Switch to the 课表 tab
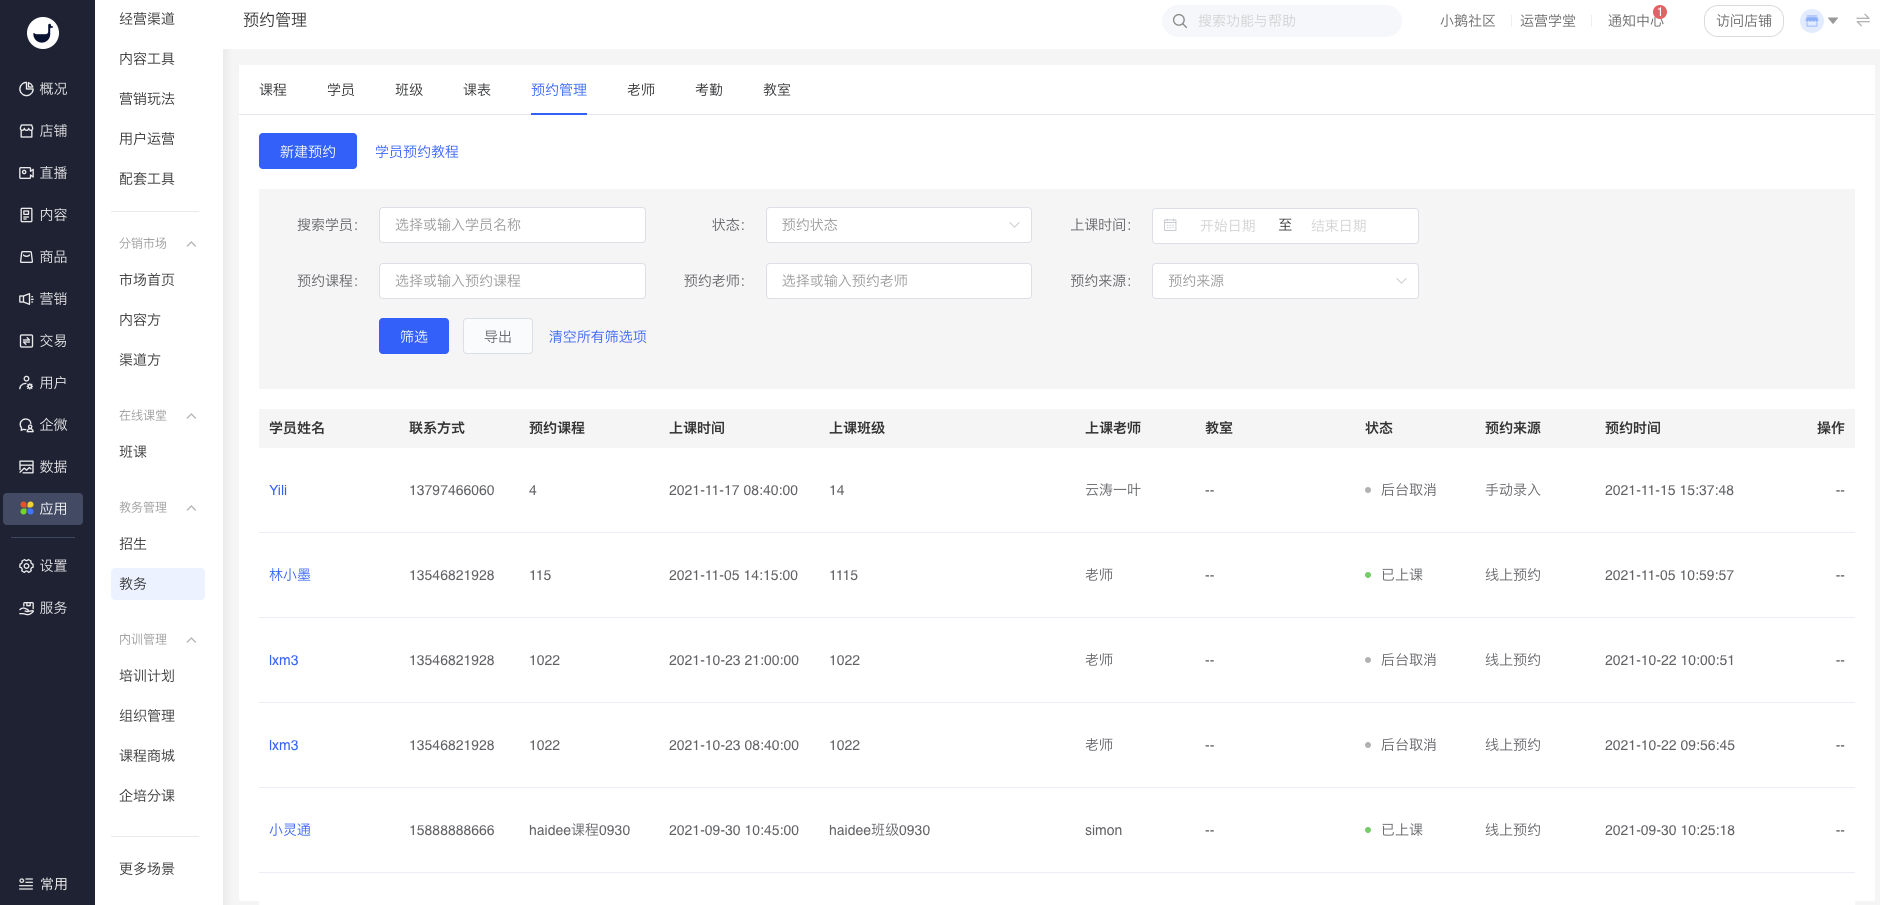The width and height of the screenshot is (1880, 905). [477, 90]
